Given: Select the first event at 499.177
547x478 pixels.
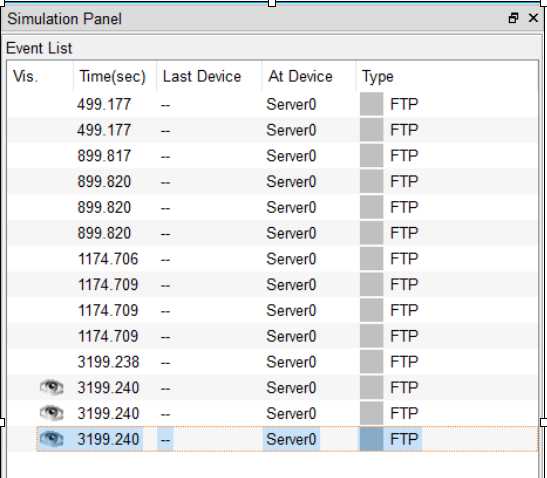Looking at the screenshot, I should tap(272, 104).
